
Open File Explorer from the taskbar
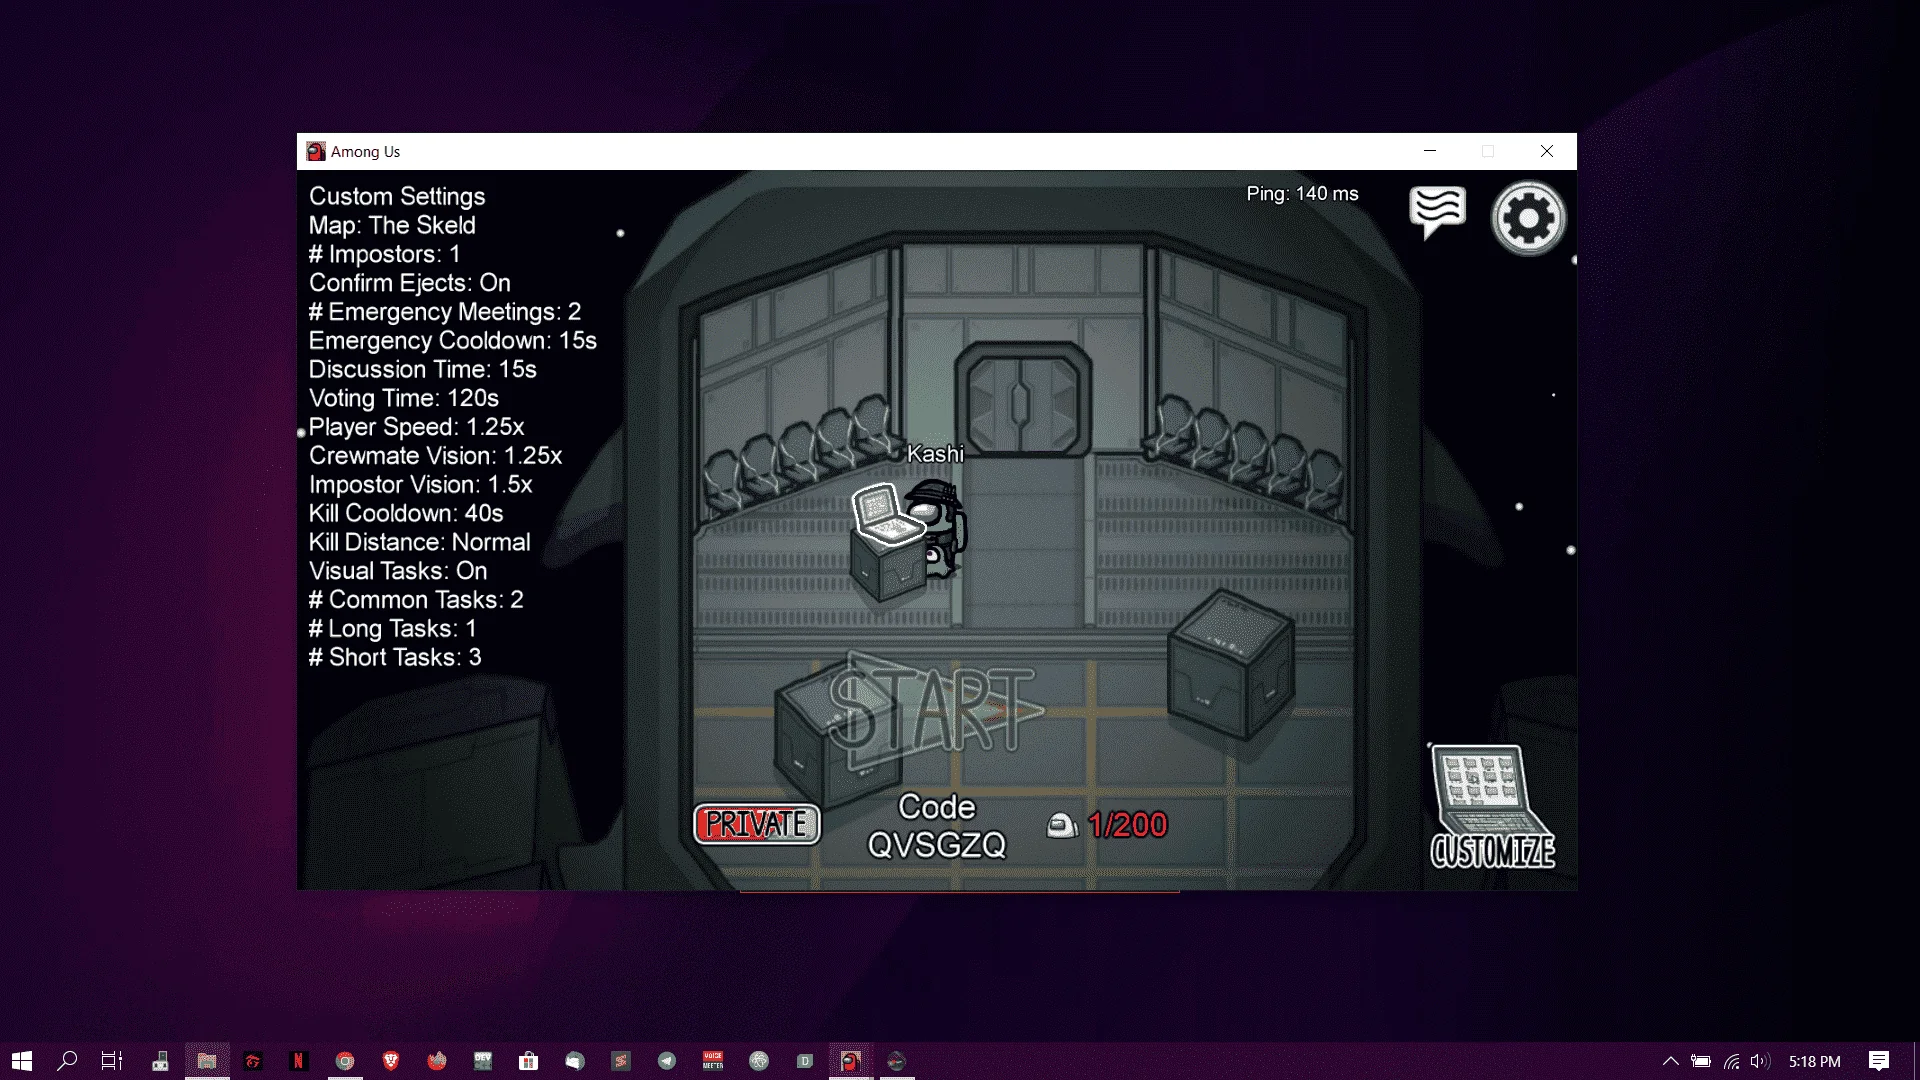coord(207,1061)
